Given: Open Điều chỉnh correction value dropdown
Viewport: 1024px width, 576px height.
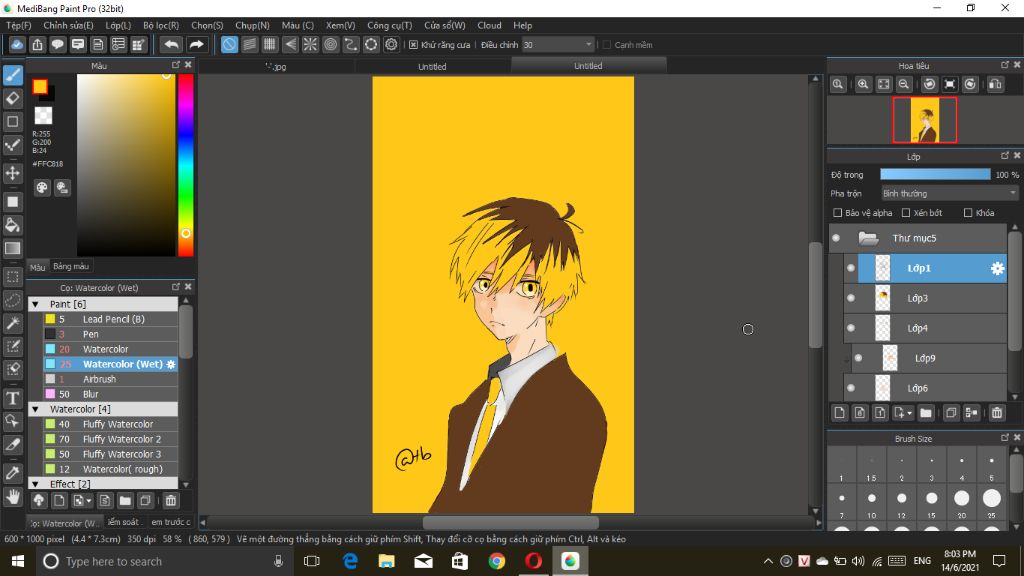Looking at the screenshot, I should pyautogui.click(x=558, y=45).
